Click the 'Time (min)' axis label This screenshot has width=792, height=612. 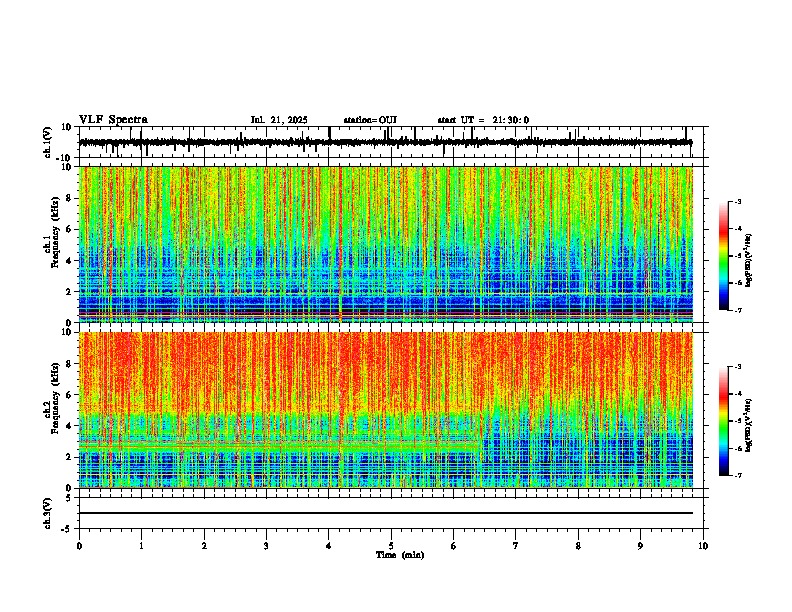pos(400,555)
